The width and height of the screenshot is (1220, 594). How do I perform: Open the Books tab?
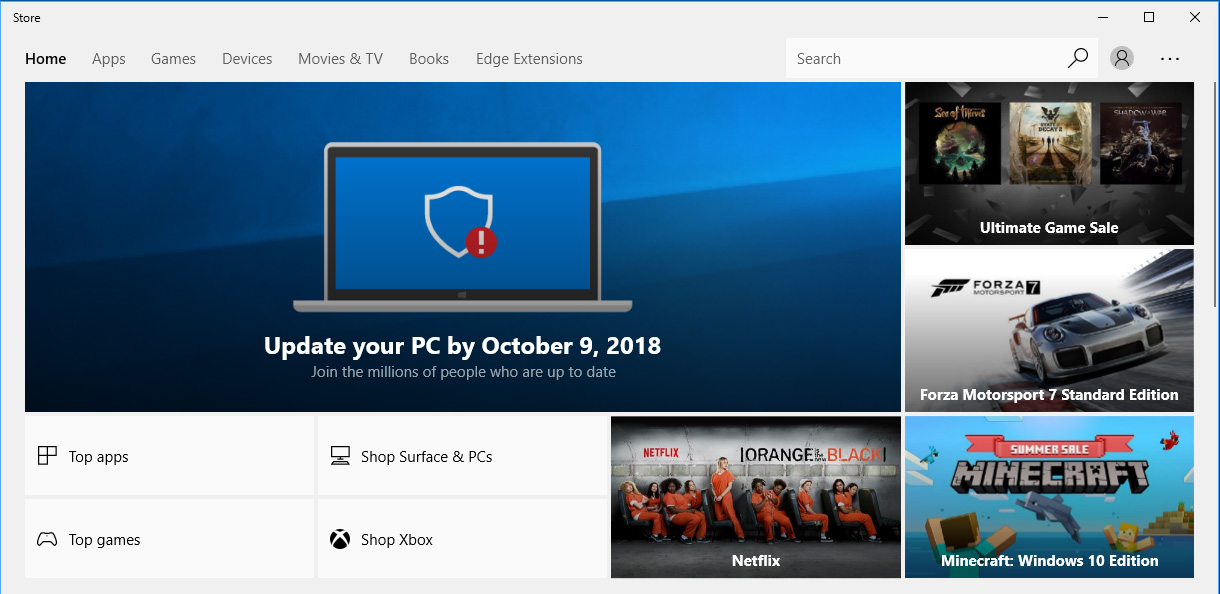pos(429,59)
